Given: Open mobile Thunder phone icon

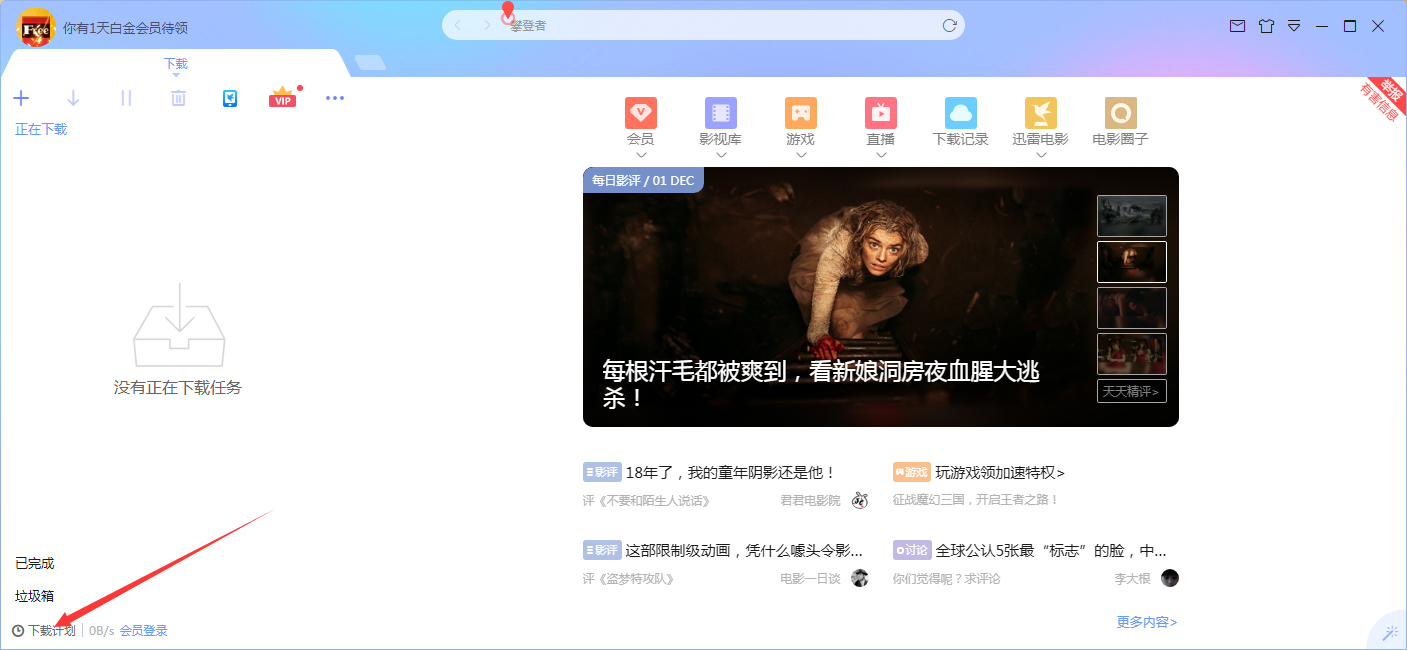Looking at the screenshot, I should point(230,97).
